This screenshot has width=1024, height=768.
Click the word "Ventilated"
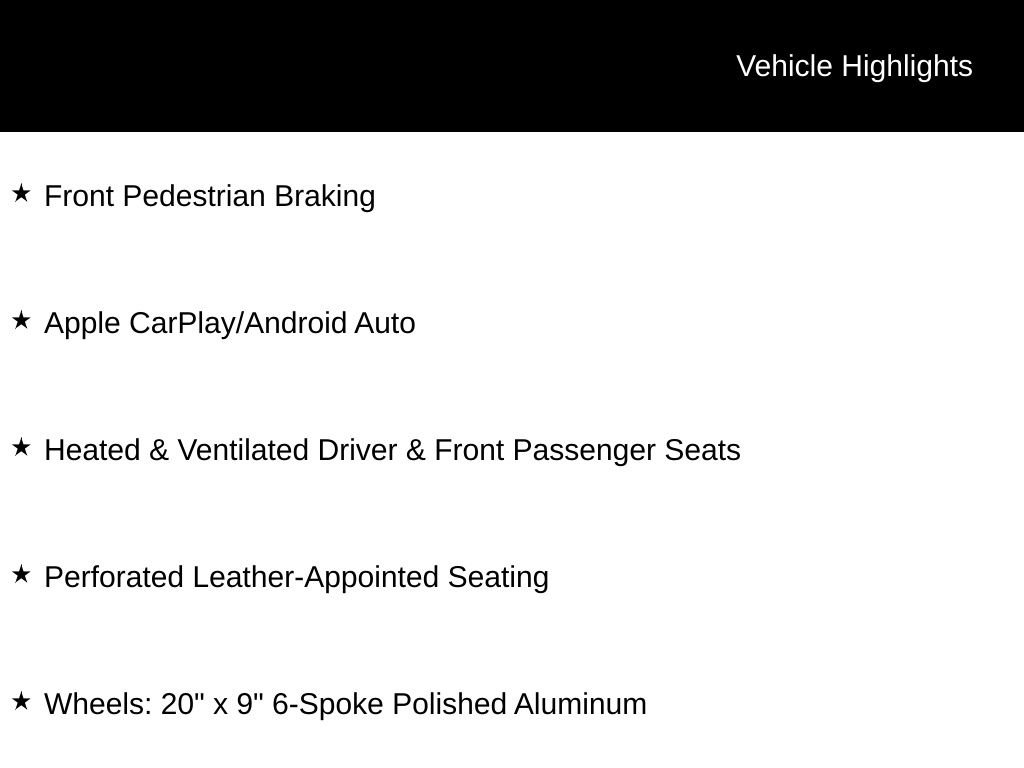[x=243, y=450]
